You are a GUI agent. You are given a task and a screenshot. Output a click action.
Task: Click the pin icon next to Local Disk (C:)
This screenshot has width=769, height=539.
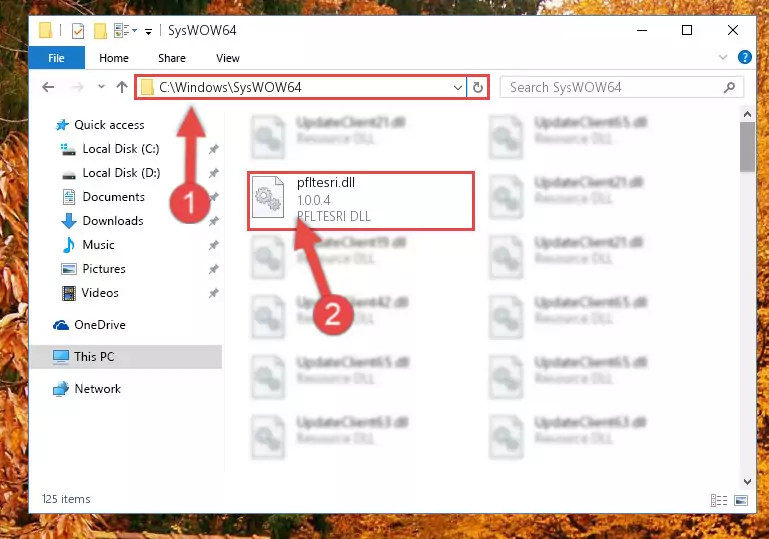[x=213, y=149]
